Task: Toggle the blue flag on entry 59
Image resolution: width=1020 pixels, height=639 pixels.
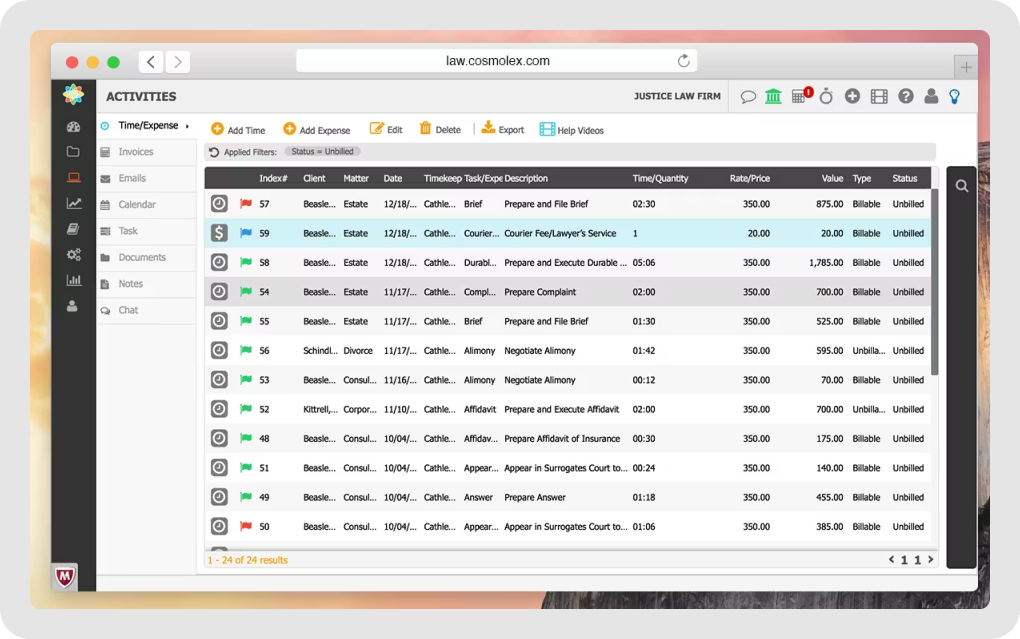Action: (x=245, y=233)
